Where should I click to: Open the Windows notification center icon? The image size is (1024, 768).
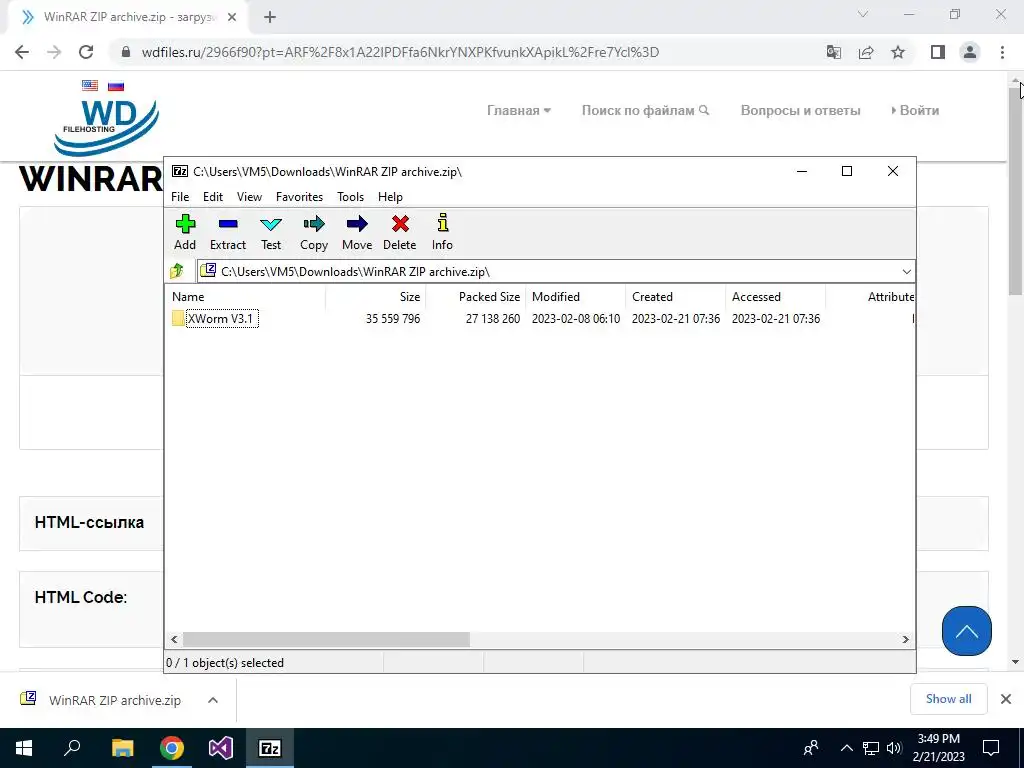[991, 748]
